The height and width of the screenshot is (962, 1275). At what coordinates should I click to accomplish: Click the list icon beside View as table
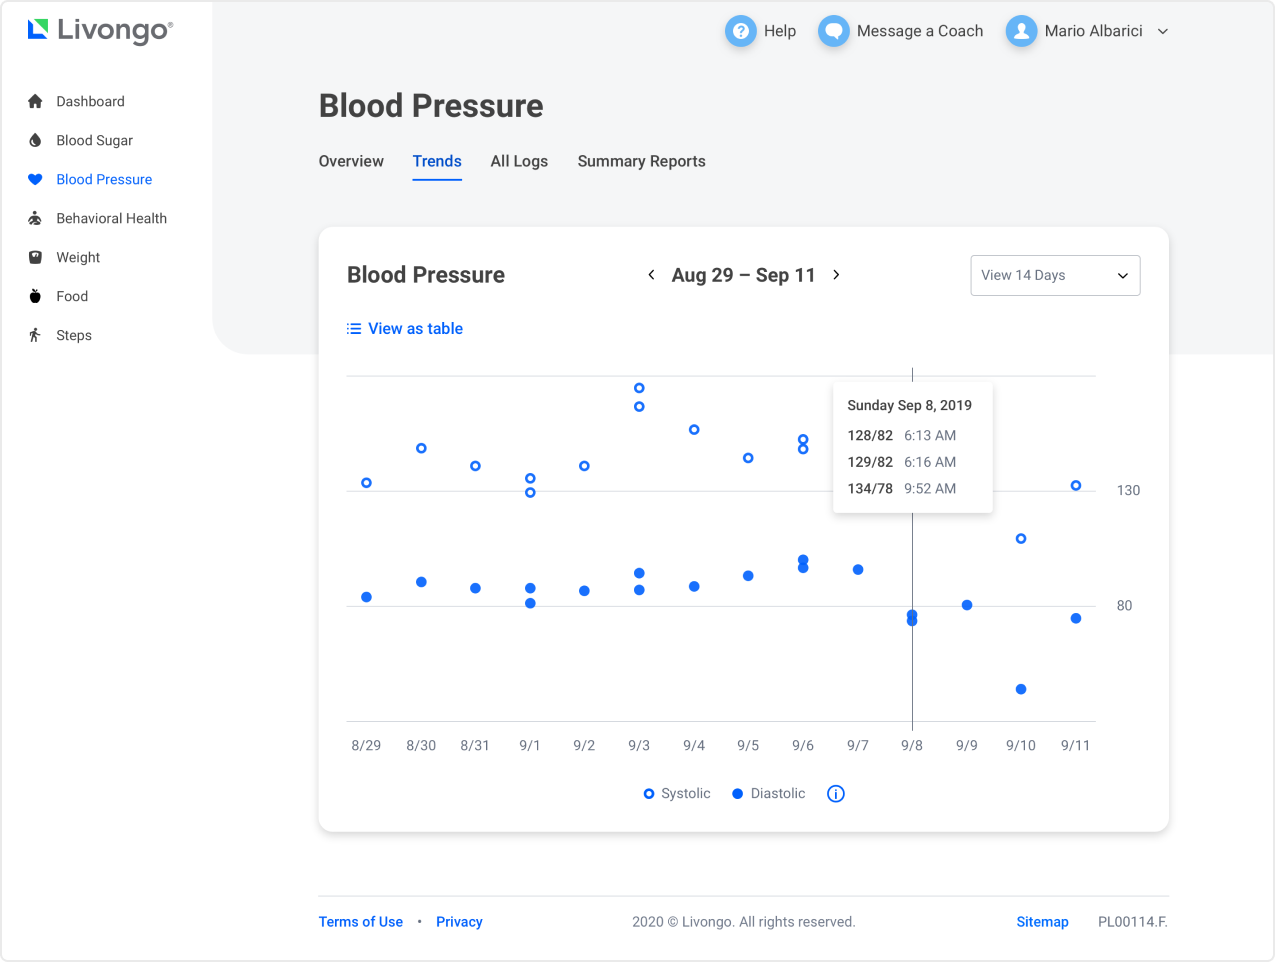point(354,329)
